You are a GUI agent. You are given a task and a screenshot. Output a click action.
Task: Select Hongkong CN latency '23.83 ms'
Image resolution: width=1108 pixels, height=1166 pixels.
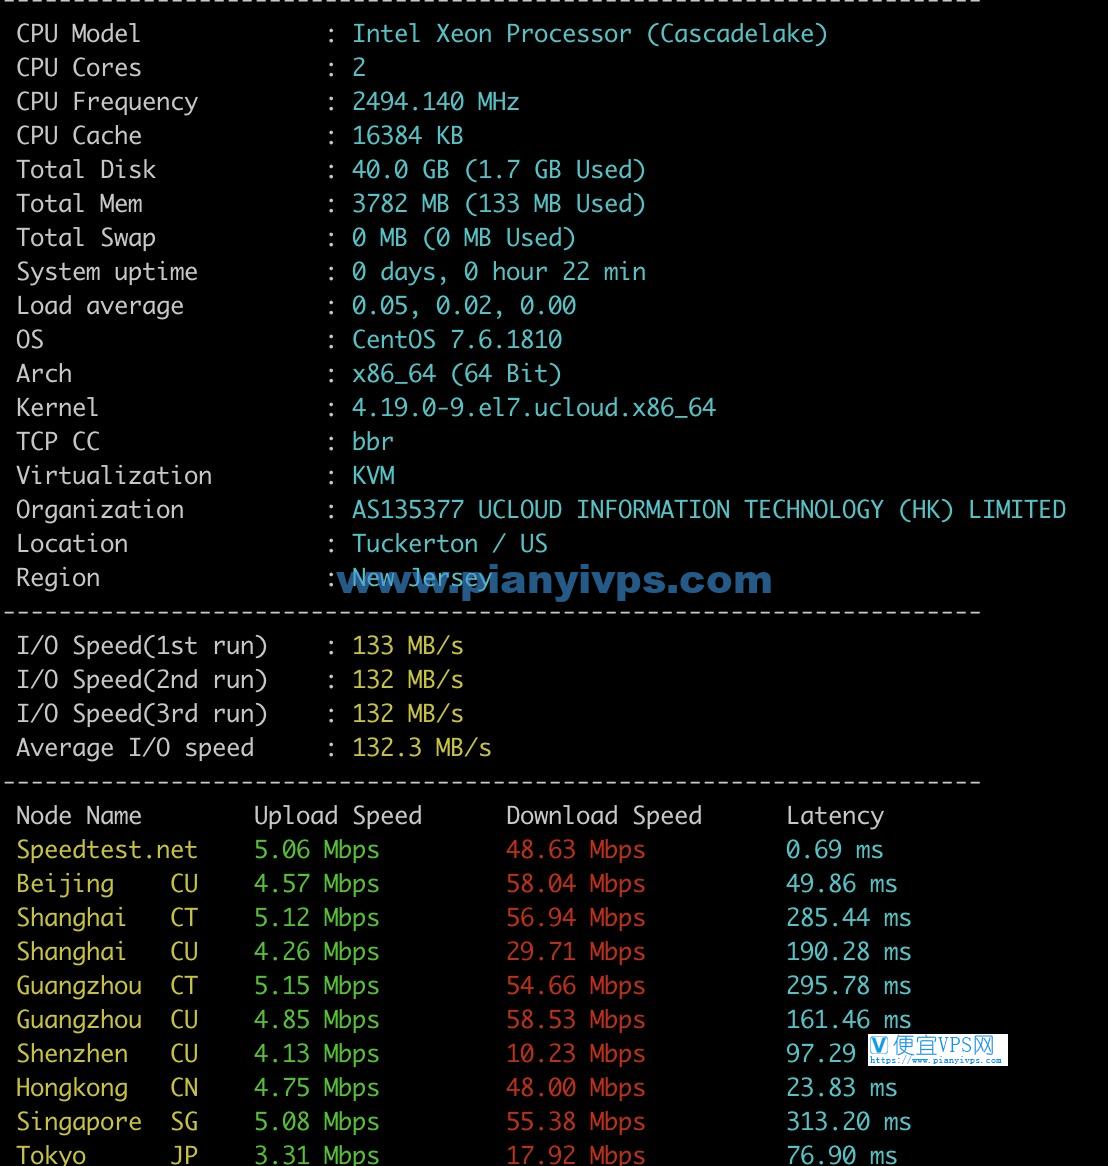[x=842, y=1088]
